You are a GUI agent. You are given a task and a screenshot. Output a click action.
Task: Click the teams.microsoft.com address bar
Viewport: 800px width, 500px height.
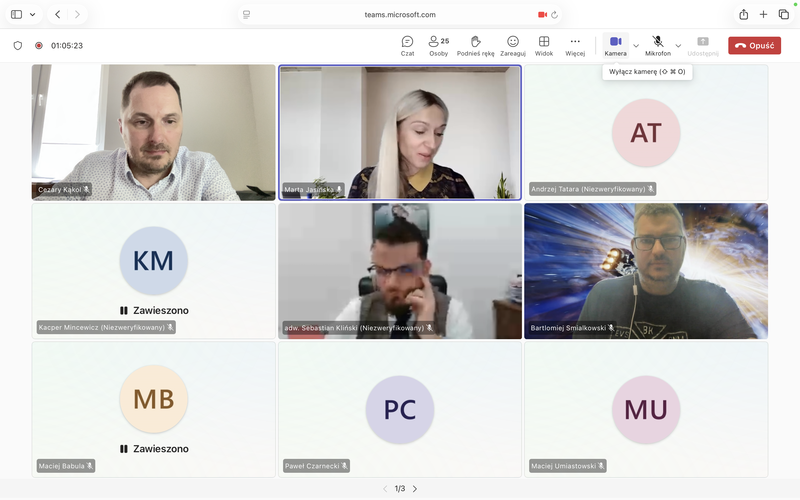pos(400,14)
